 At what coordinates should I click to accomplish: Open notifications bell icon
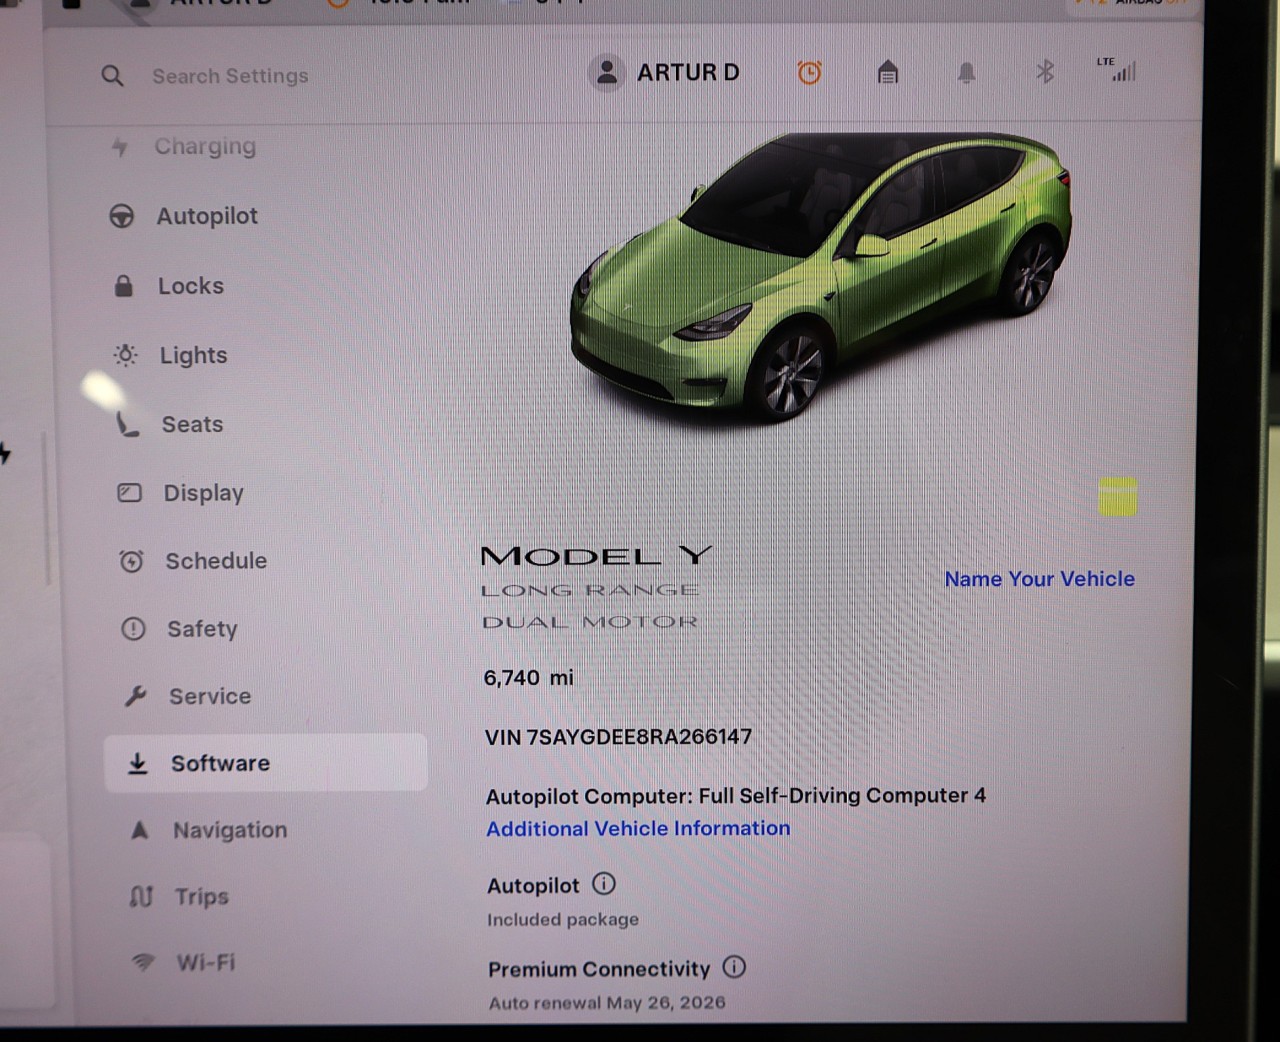966,73
